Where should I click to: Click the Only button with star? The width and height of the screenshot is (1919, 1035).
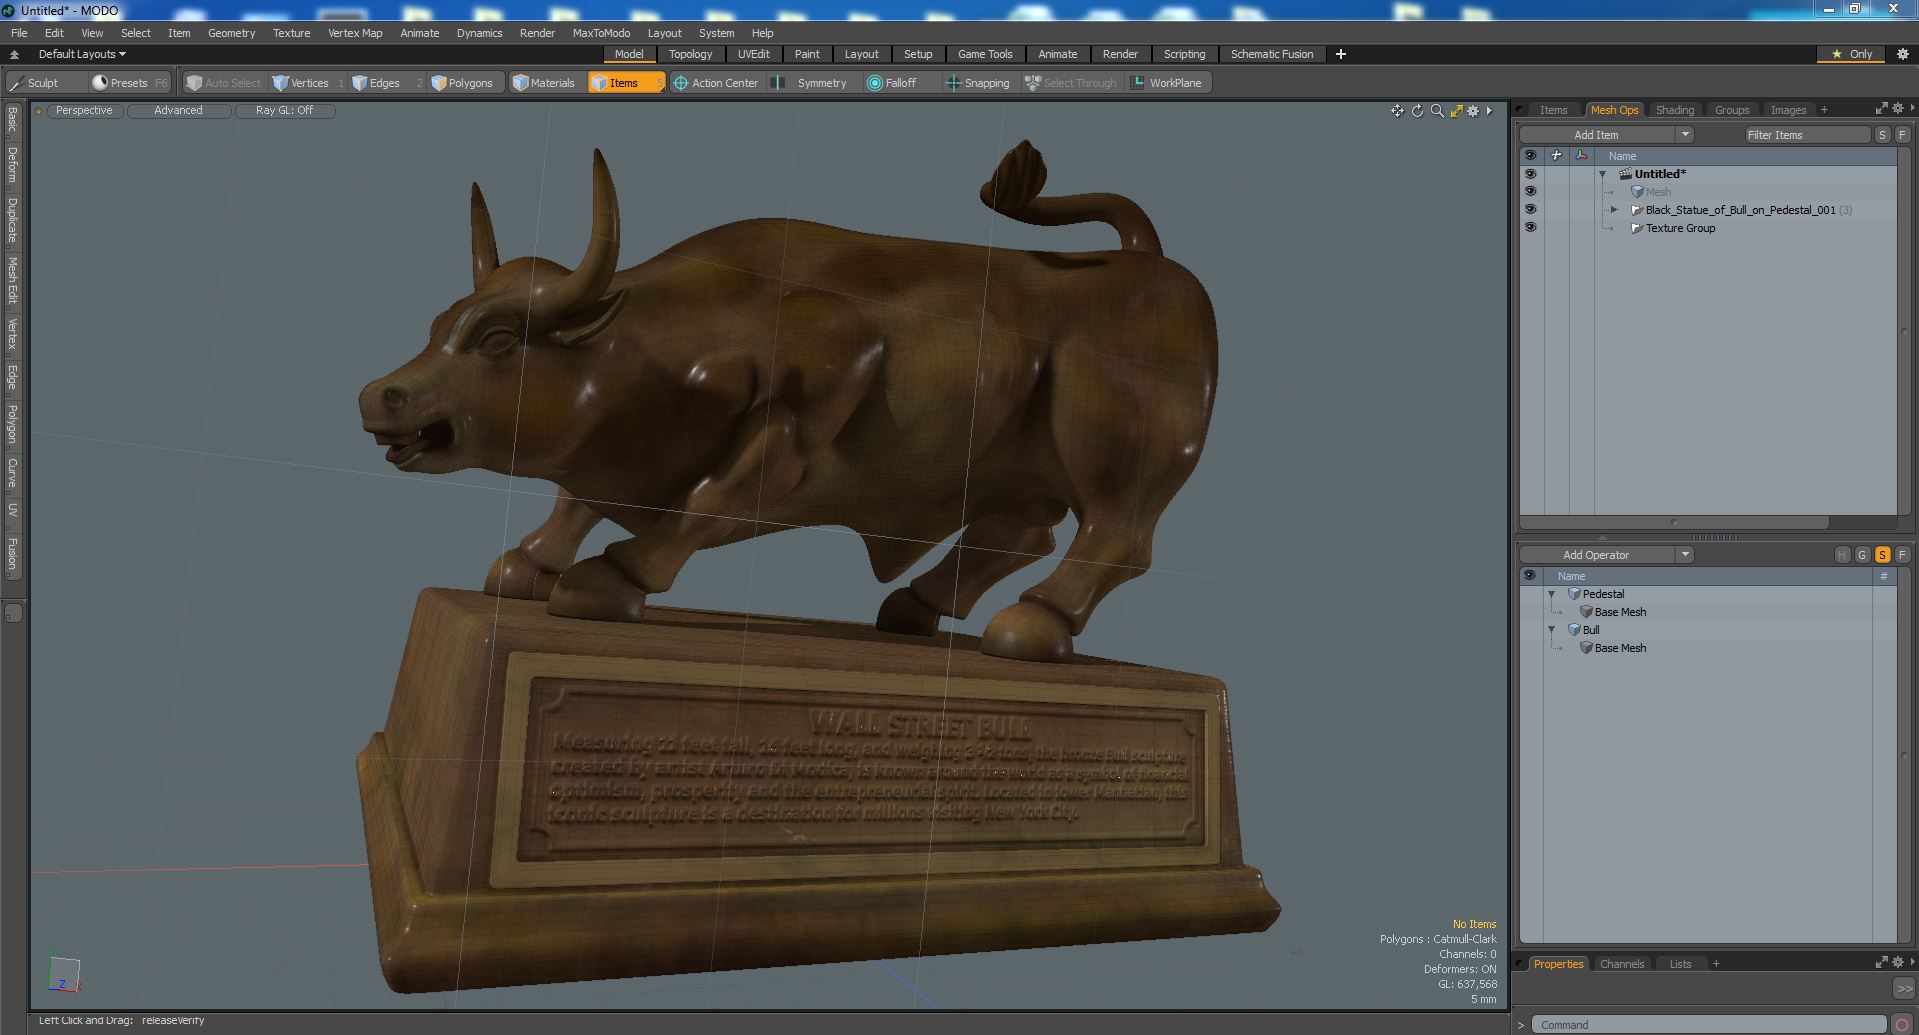click(x=1851, y=54)
